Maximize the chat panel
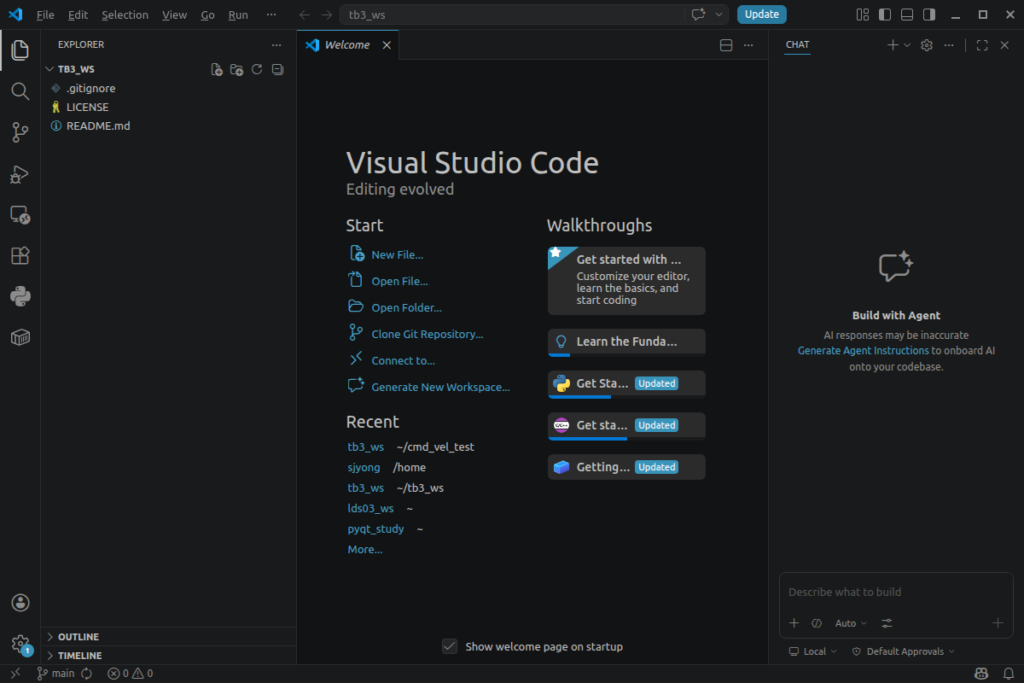The image size is (1024, 683). [982, 45]
